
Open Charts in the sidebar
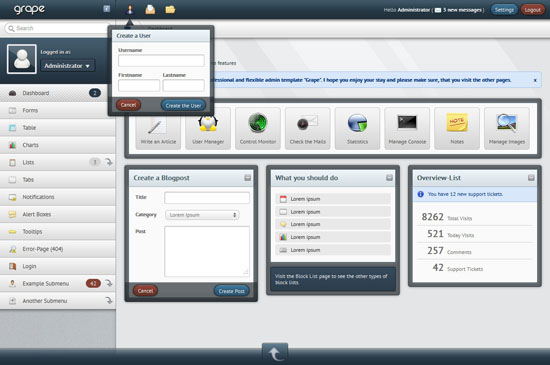pyautogui.click(x=58, y=145)
